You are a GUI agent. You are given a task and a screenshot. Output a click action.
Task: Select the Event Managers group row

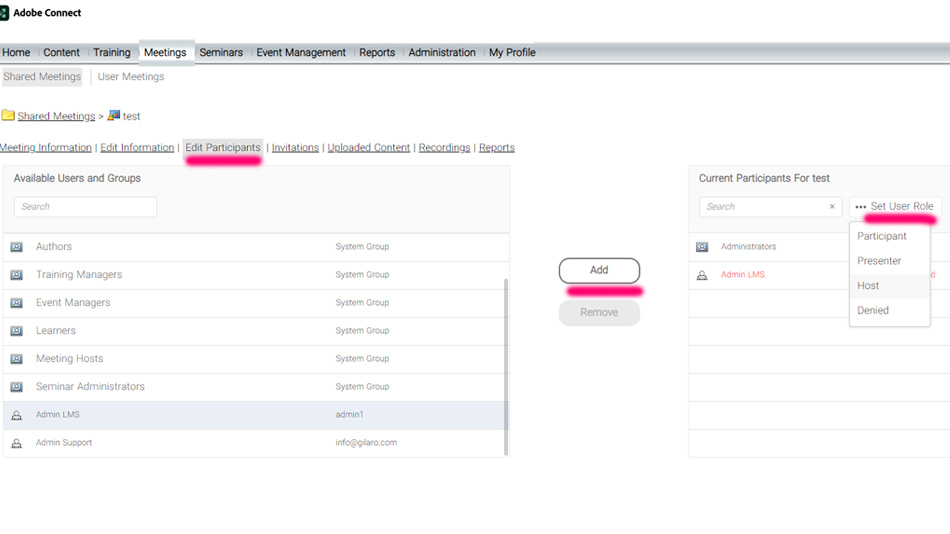click(253, 303)
